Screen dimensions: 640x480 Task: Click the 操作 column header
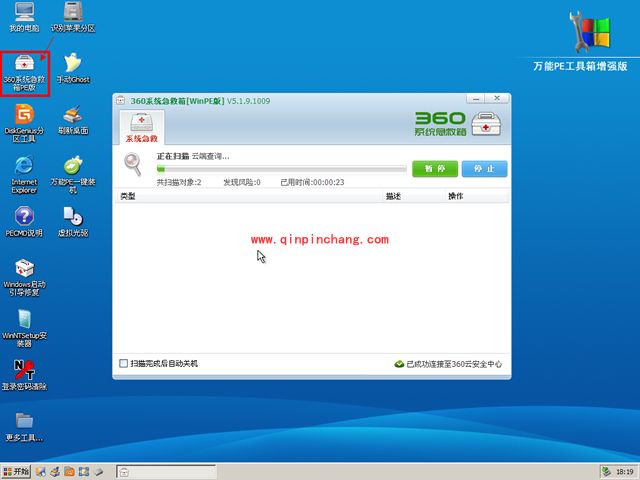pyautogui.click(x=456, y=196)
